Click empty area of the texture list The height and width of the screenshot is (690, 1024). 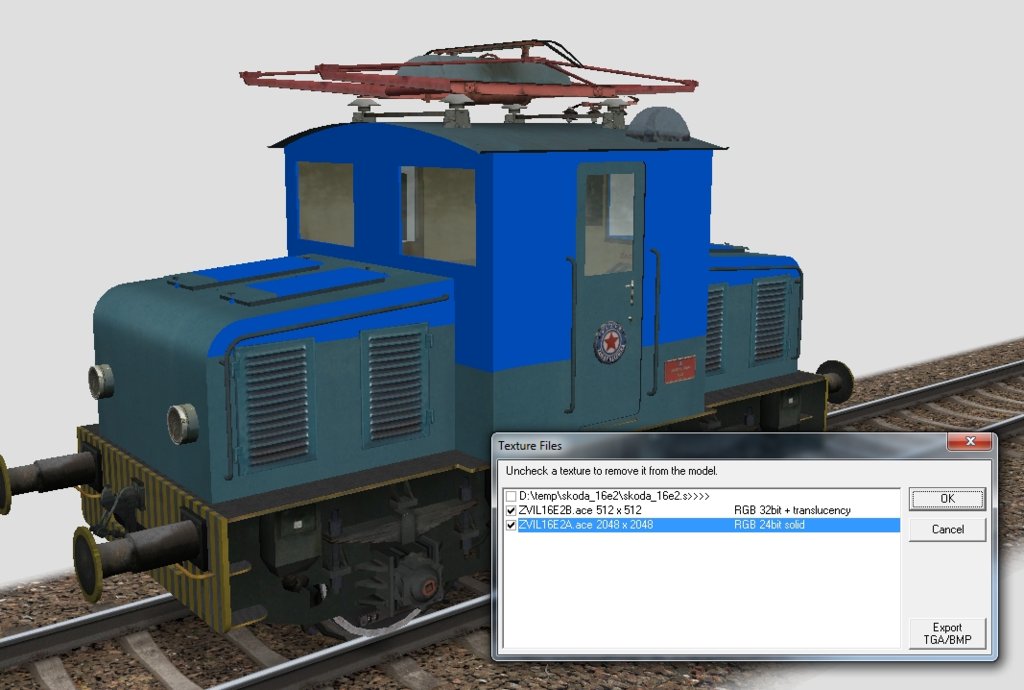(700, 590)
